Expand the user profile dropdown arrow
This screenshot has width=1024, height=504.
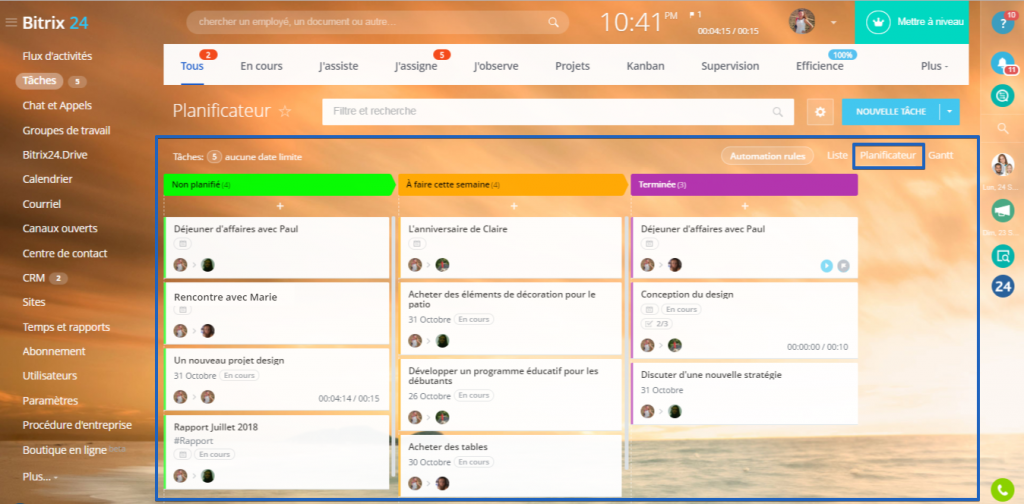click(x=833, y=22)
